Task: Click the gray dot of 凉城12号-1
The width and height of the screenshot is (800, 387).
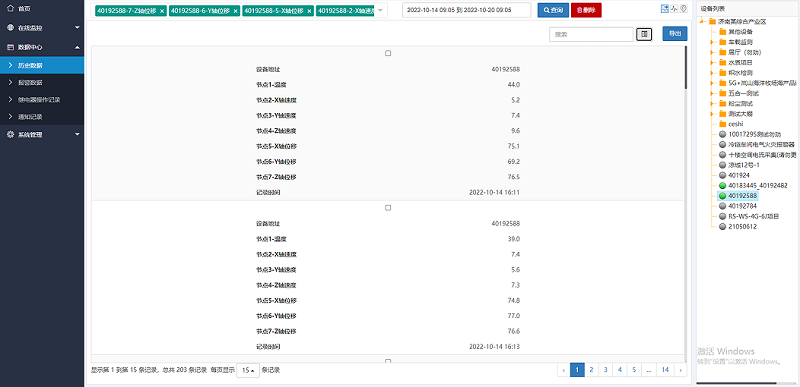Action: [722, 165]
